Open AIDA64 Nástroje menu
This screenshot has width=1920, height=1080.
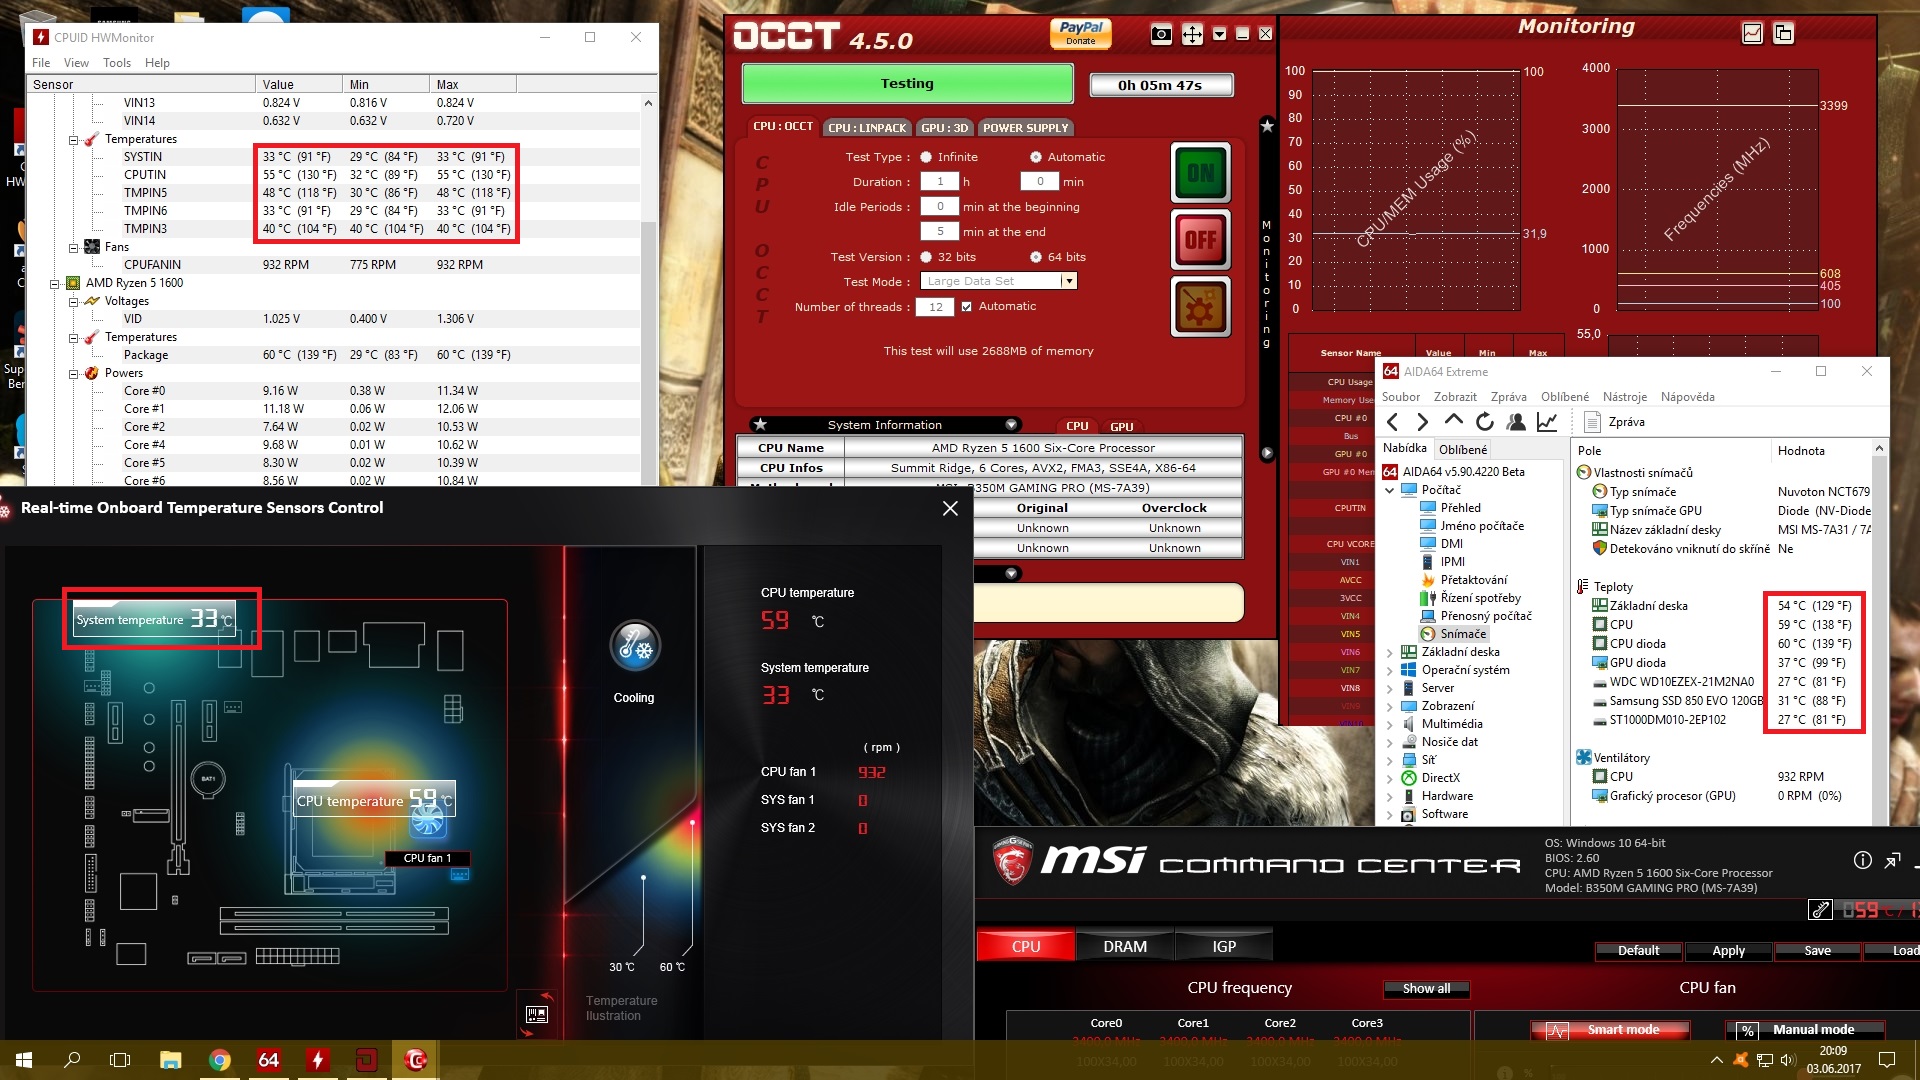click(1625, 397)
